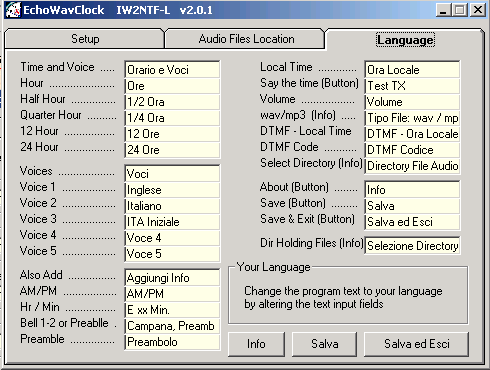The width and height of the screenshot is (490, 370).
Task: Click the EchoWavClock title bar app icon
Action: 13,10
